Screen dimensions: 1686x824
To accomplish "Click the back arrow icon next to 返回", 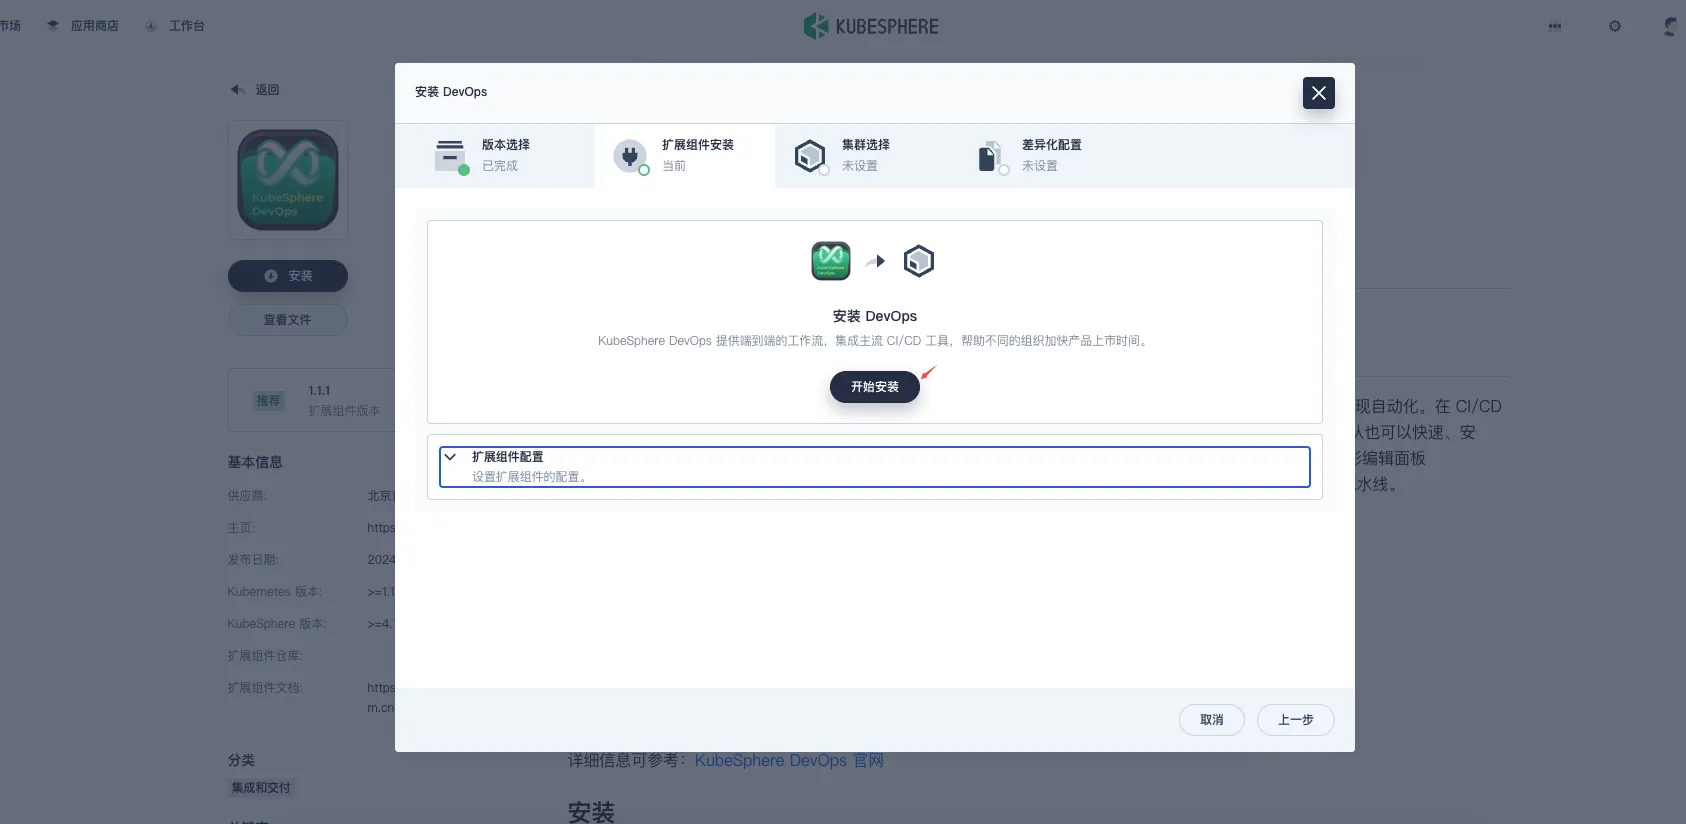I will click(x=237, y=90).
